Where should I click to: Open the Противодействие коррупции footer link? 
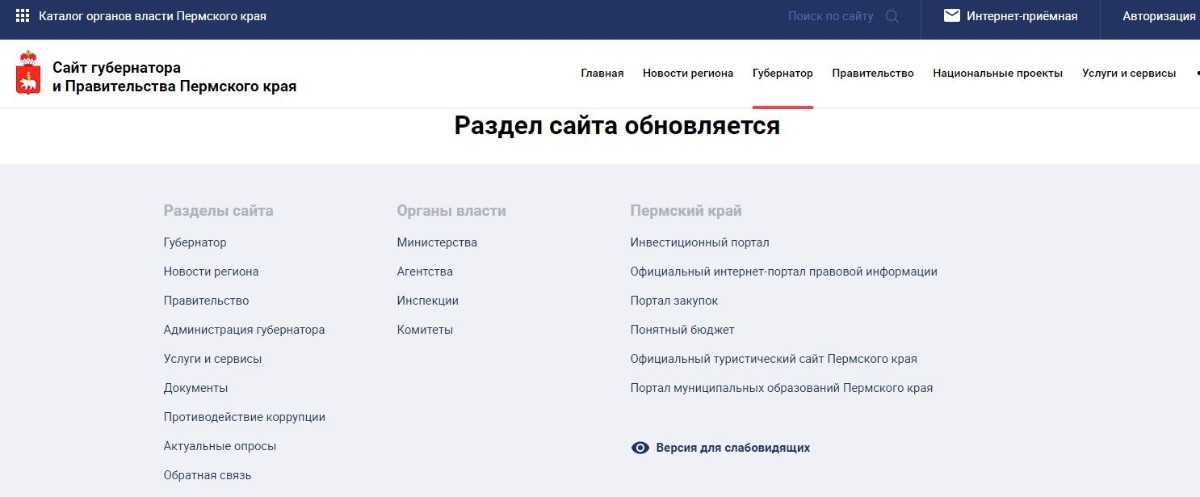click(244, 417)
